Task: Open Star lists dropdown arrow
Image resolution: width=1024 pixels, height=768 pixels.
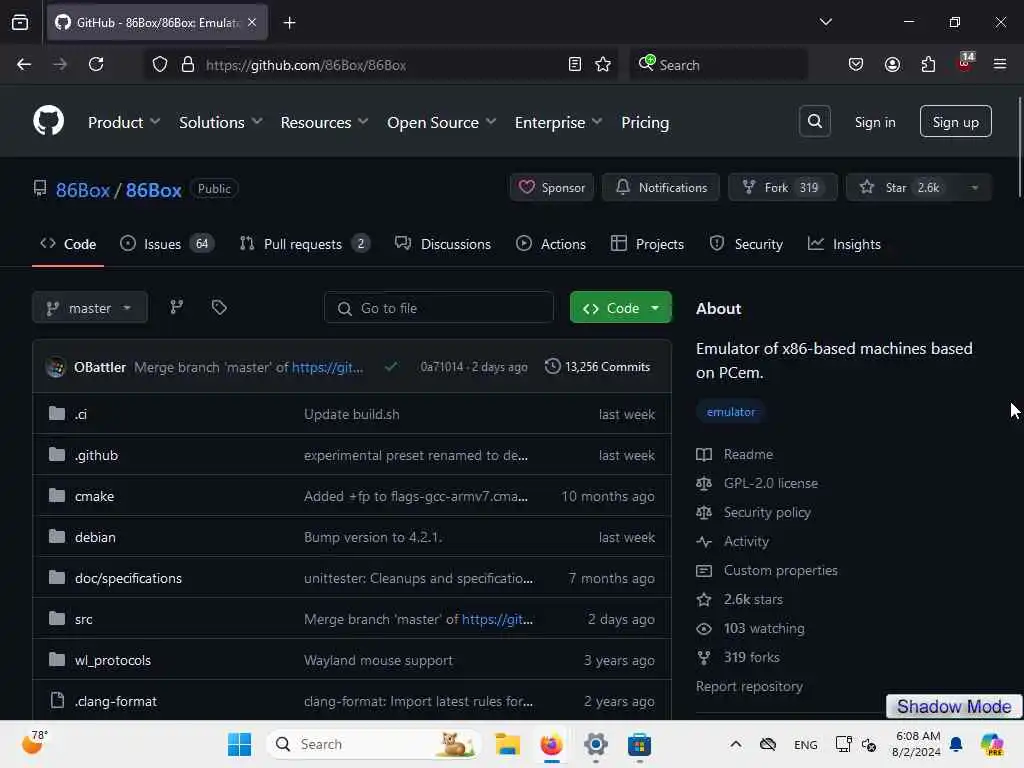Action: (x=974, y=187)
